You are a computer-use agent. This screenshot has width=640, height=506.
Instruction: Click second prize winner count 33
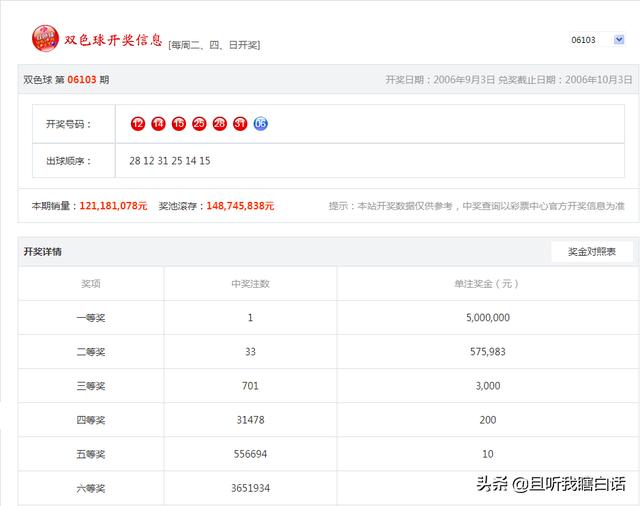point(250,352)
